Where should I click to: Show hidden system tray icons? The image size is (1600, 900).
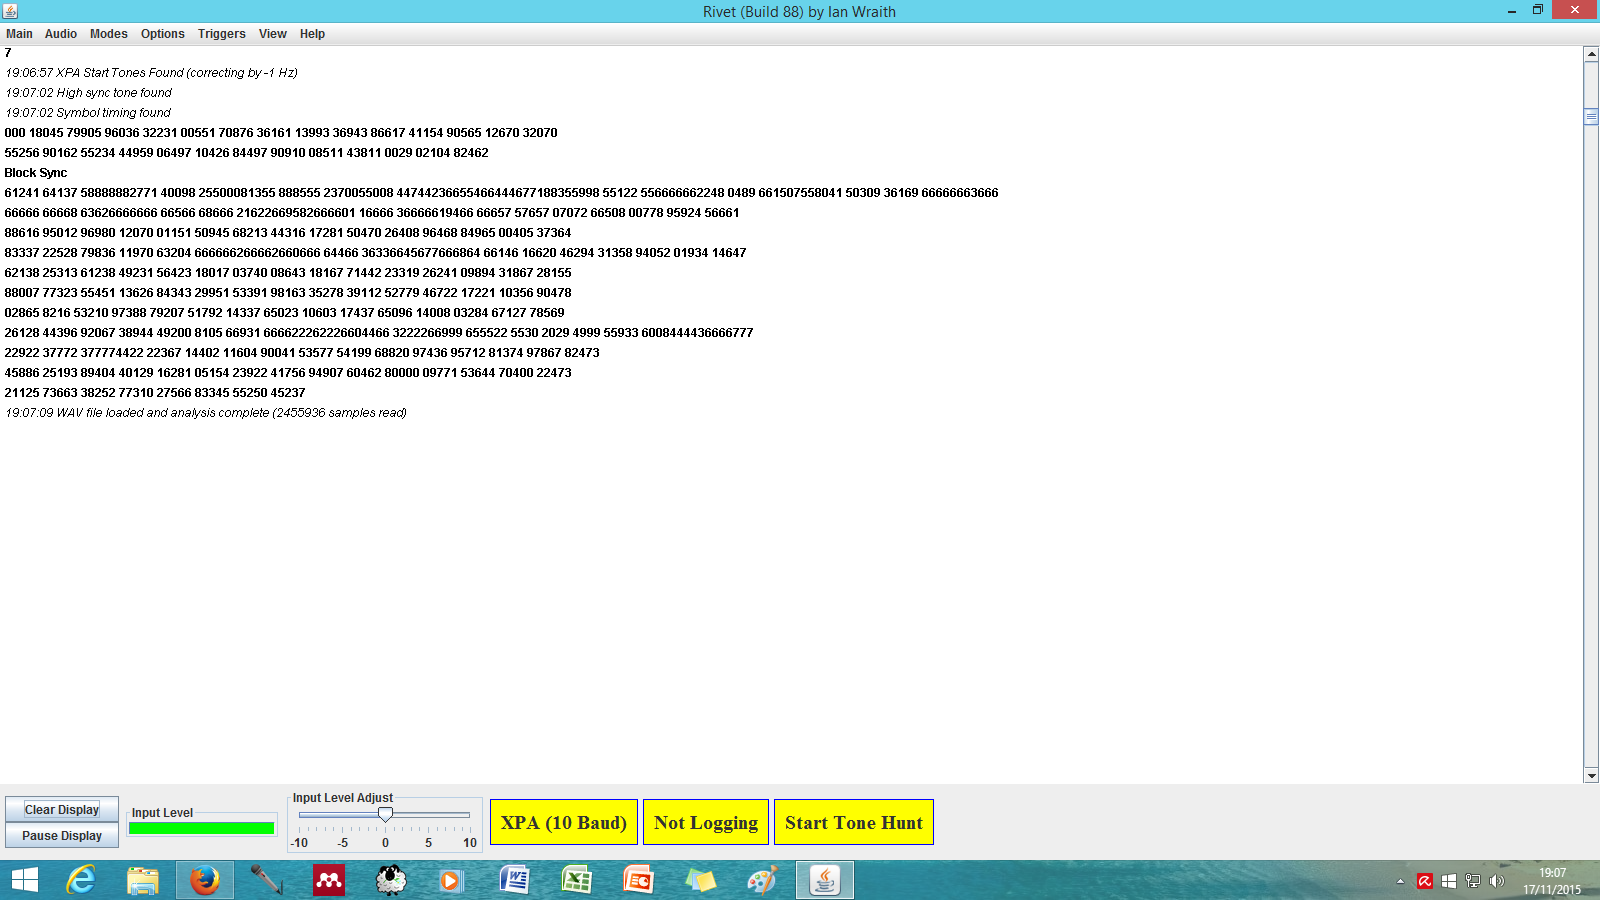1400,881
